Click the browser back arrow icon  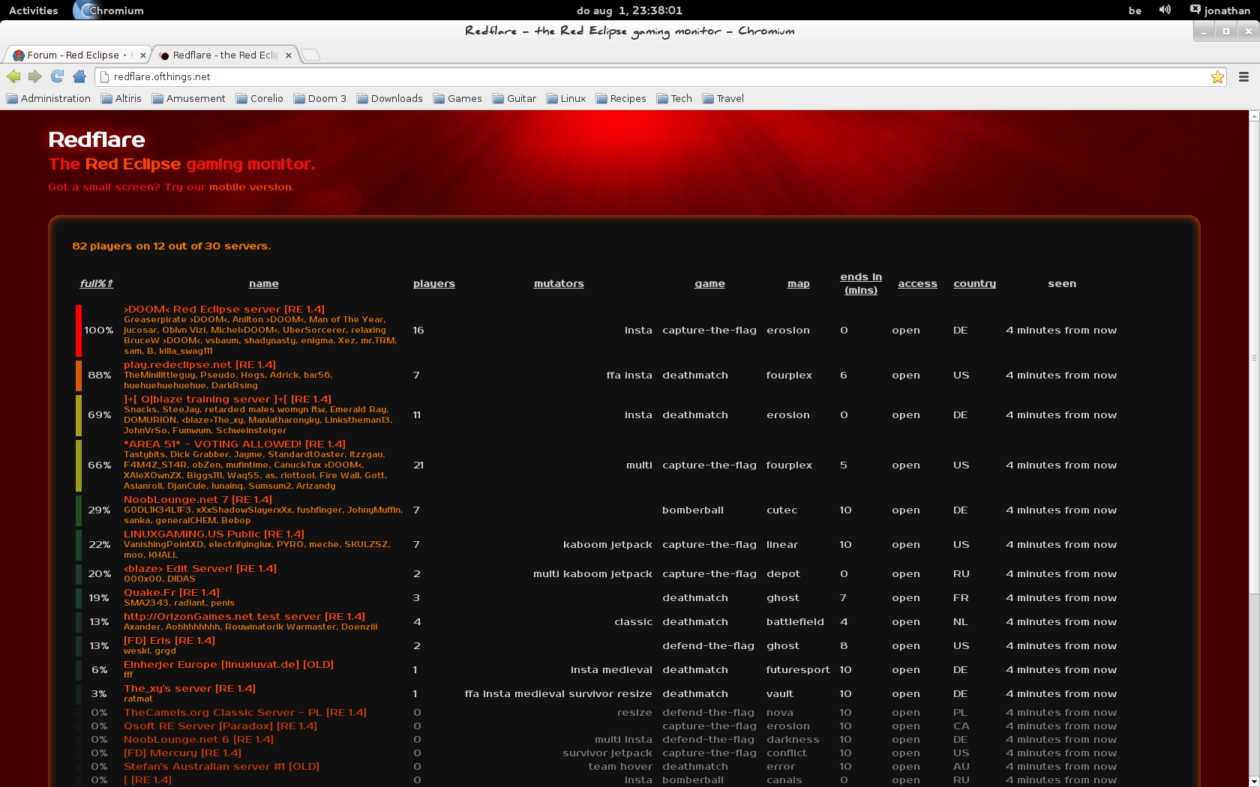point(14,77)
